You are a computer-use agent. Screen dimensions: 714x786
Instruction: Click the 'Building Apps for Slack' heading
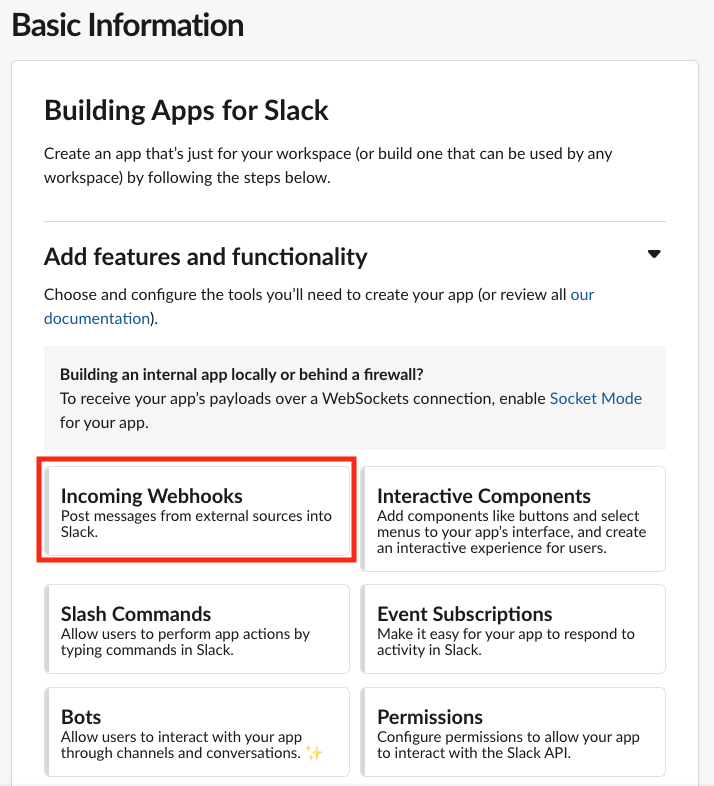[186, 110]
